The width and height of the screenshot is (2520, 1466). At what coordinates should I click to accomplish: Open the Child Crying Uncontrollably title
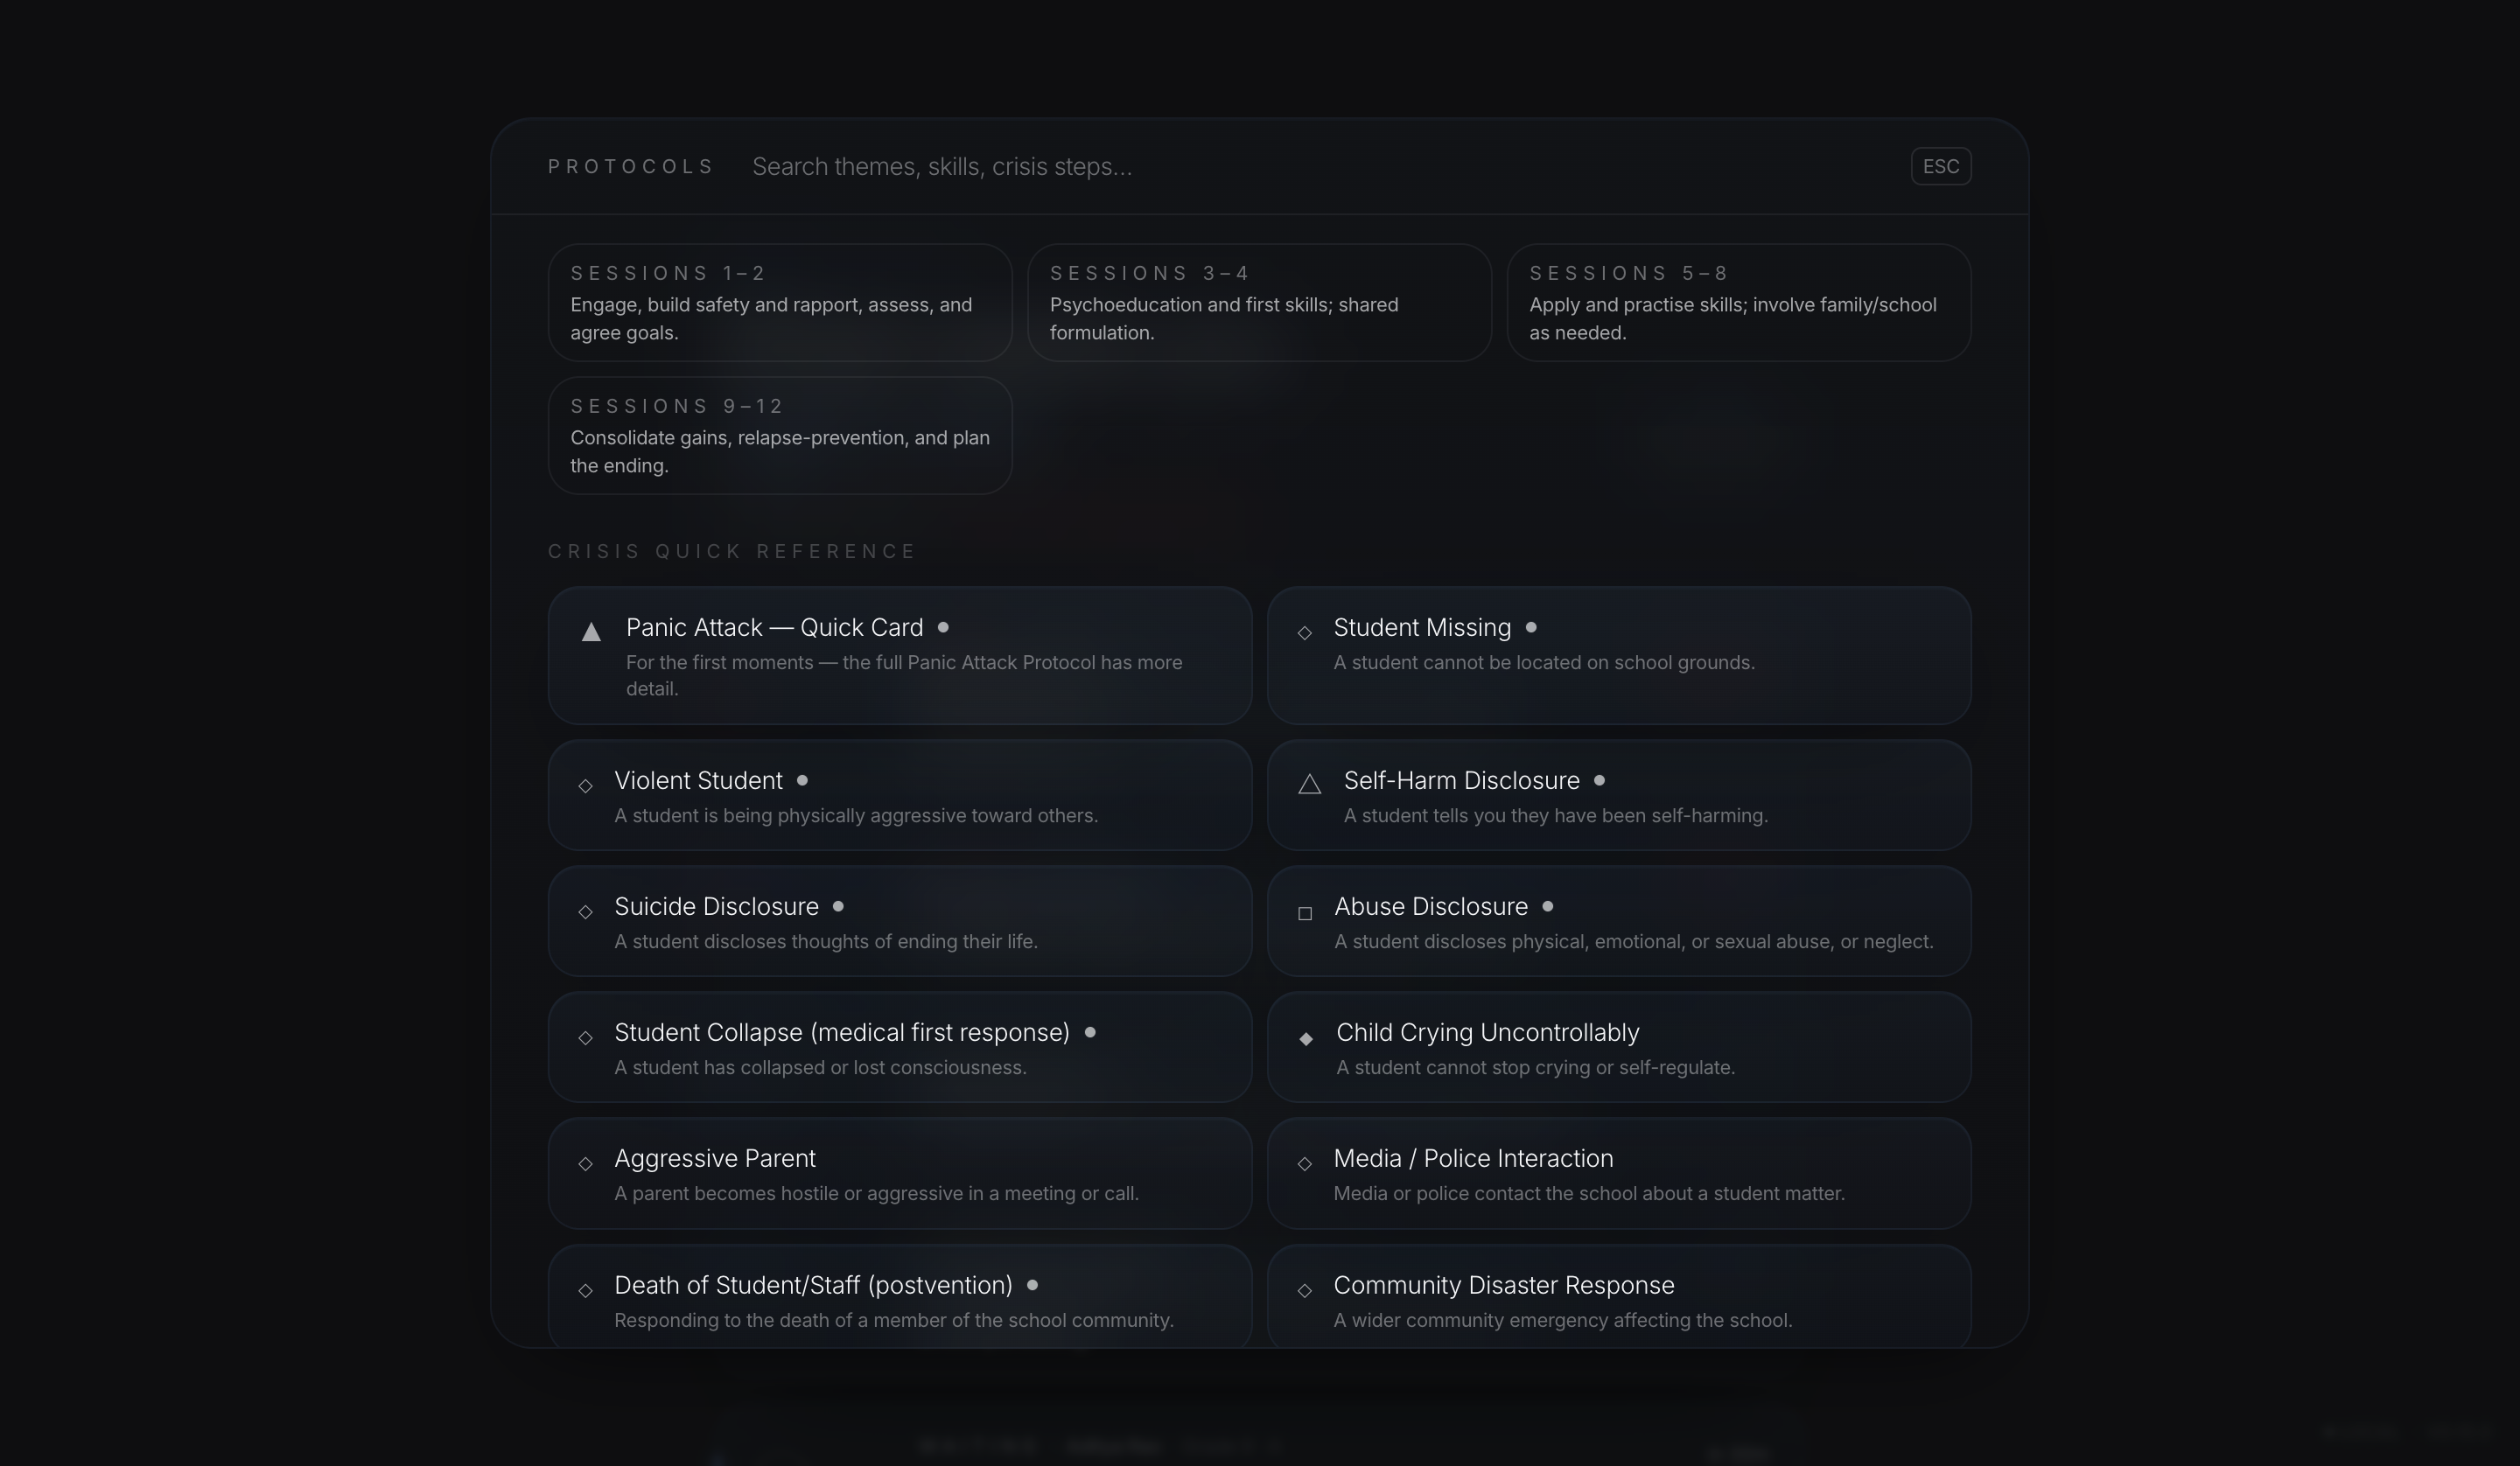coord(1487,1032)
